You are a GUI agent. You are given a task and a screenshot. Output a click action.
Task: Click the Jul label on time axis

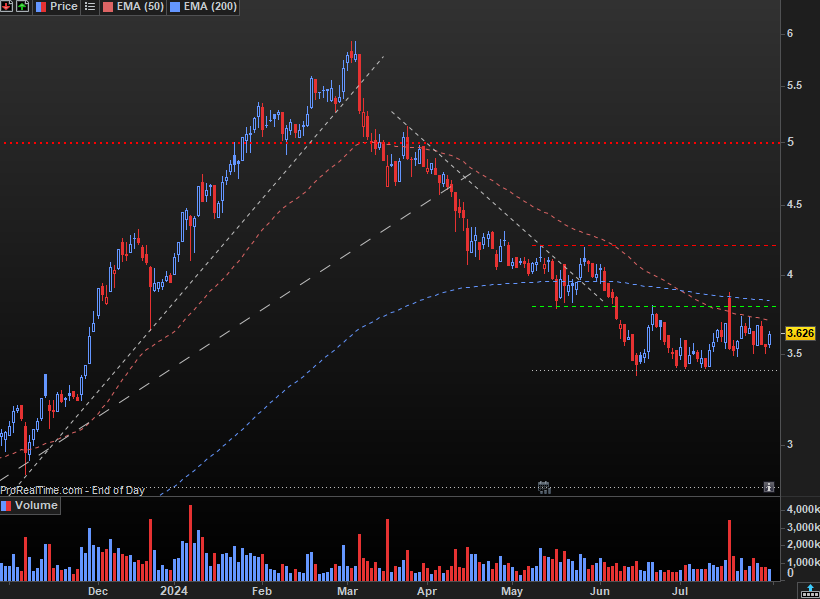(680, 591)
